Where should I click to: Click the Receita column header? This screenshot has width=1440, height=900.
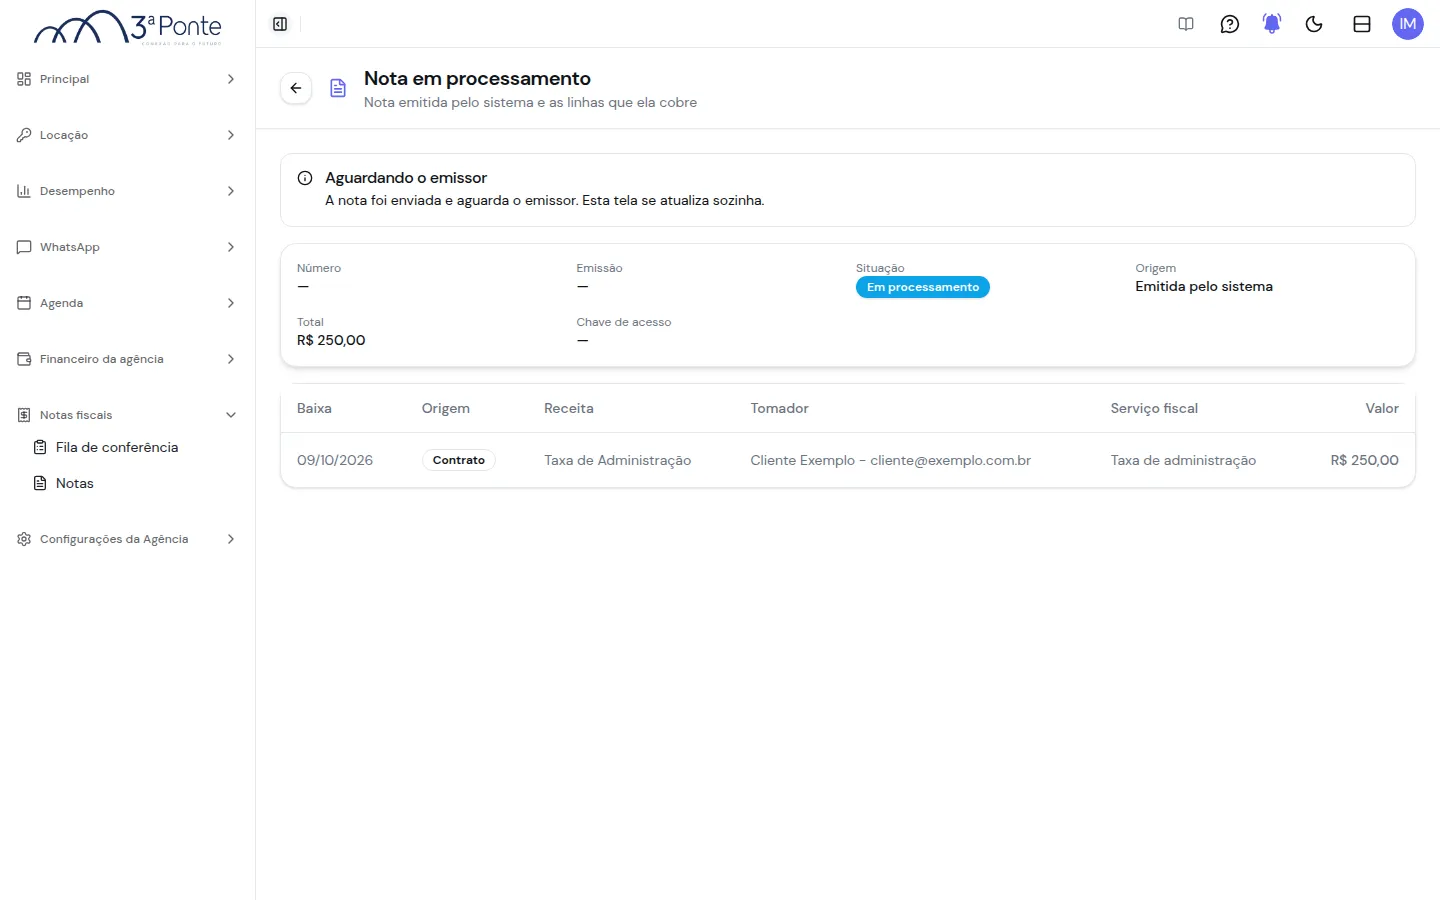(569, 408)
